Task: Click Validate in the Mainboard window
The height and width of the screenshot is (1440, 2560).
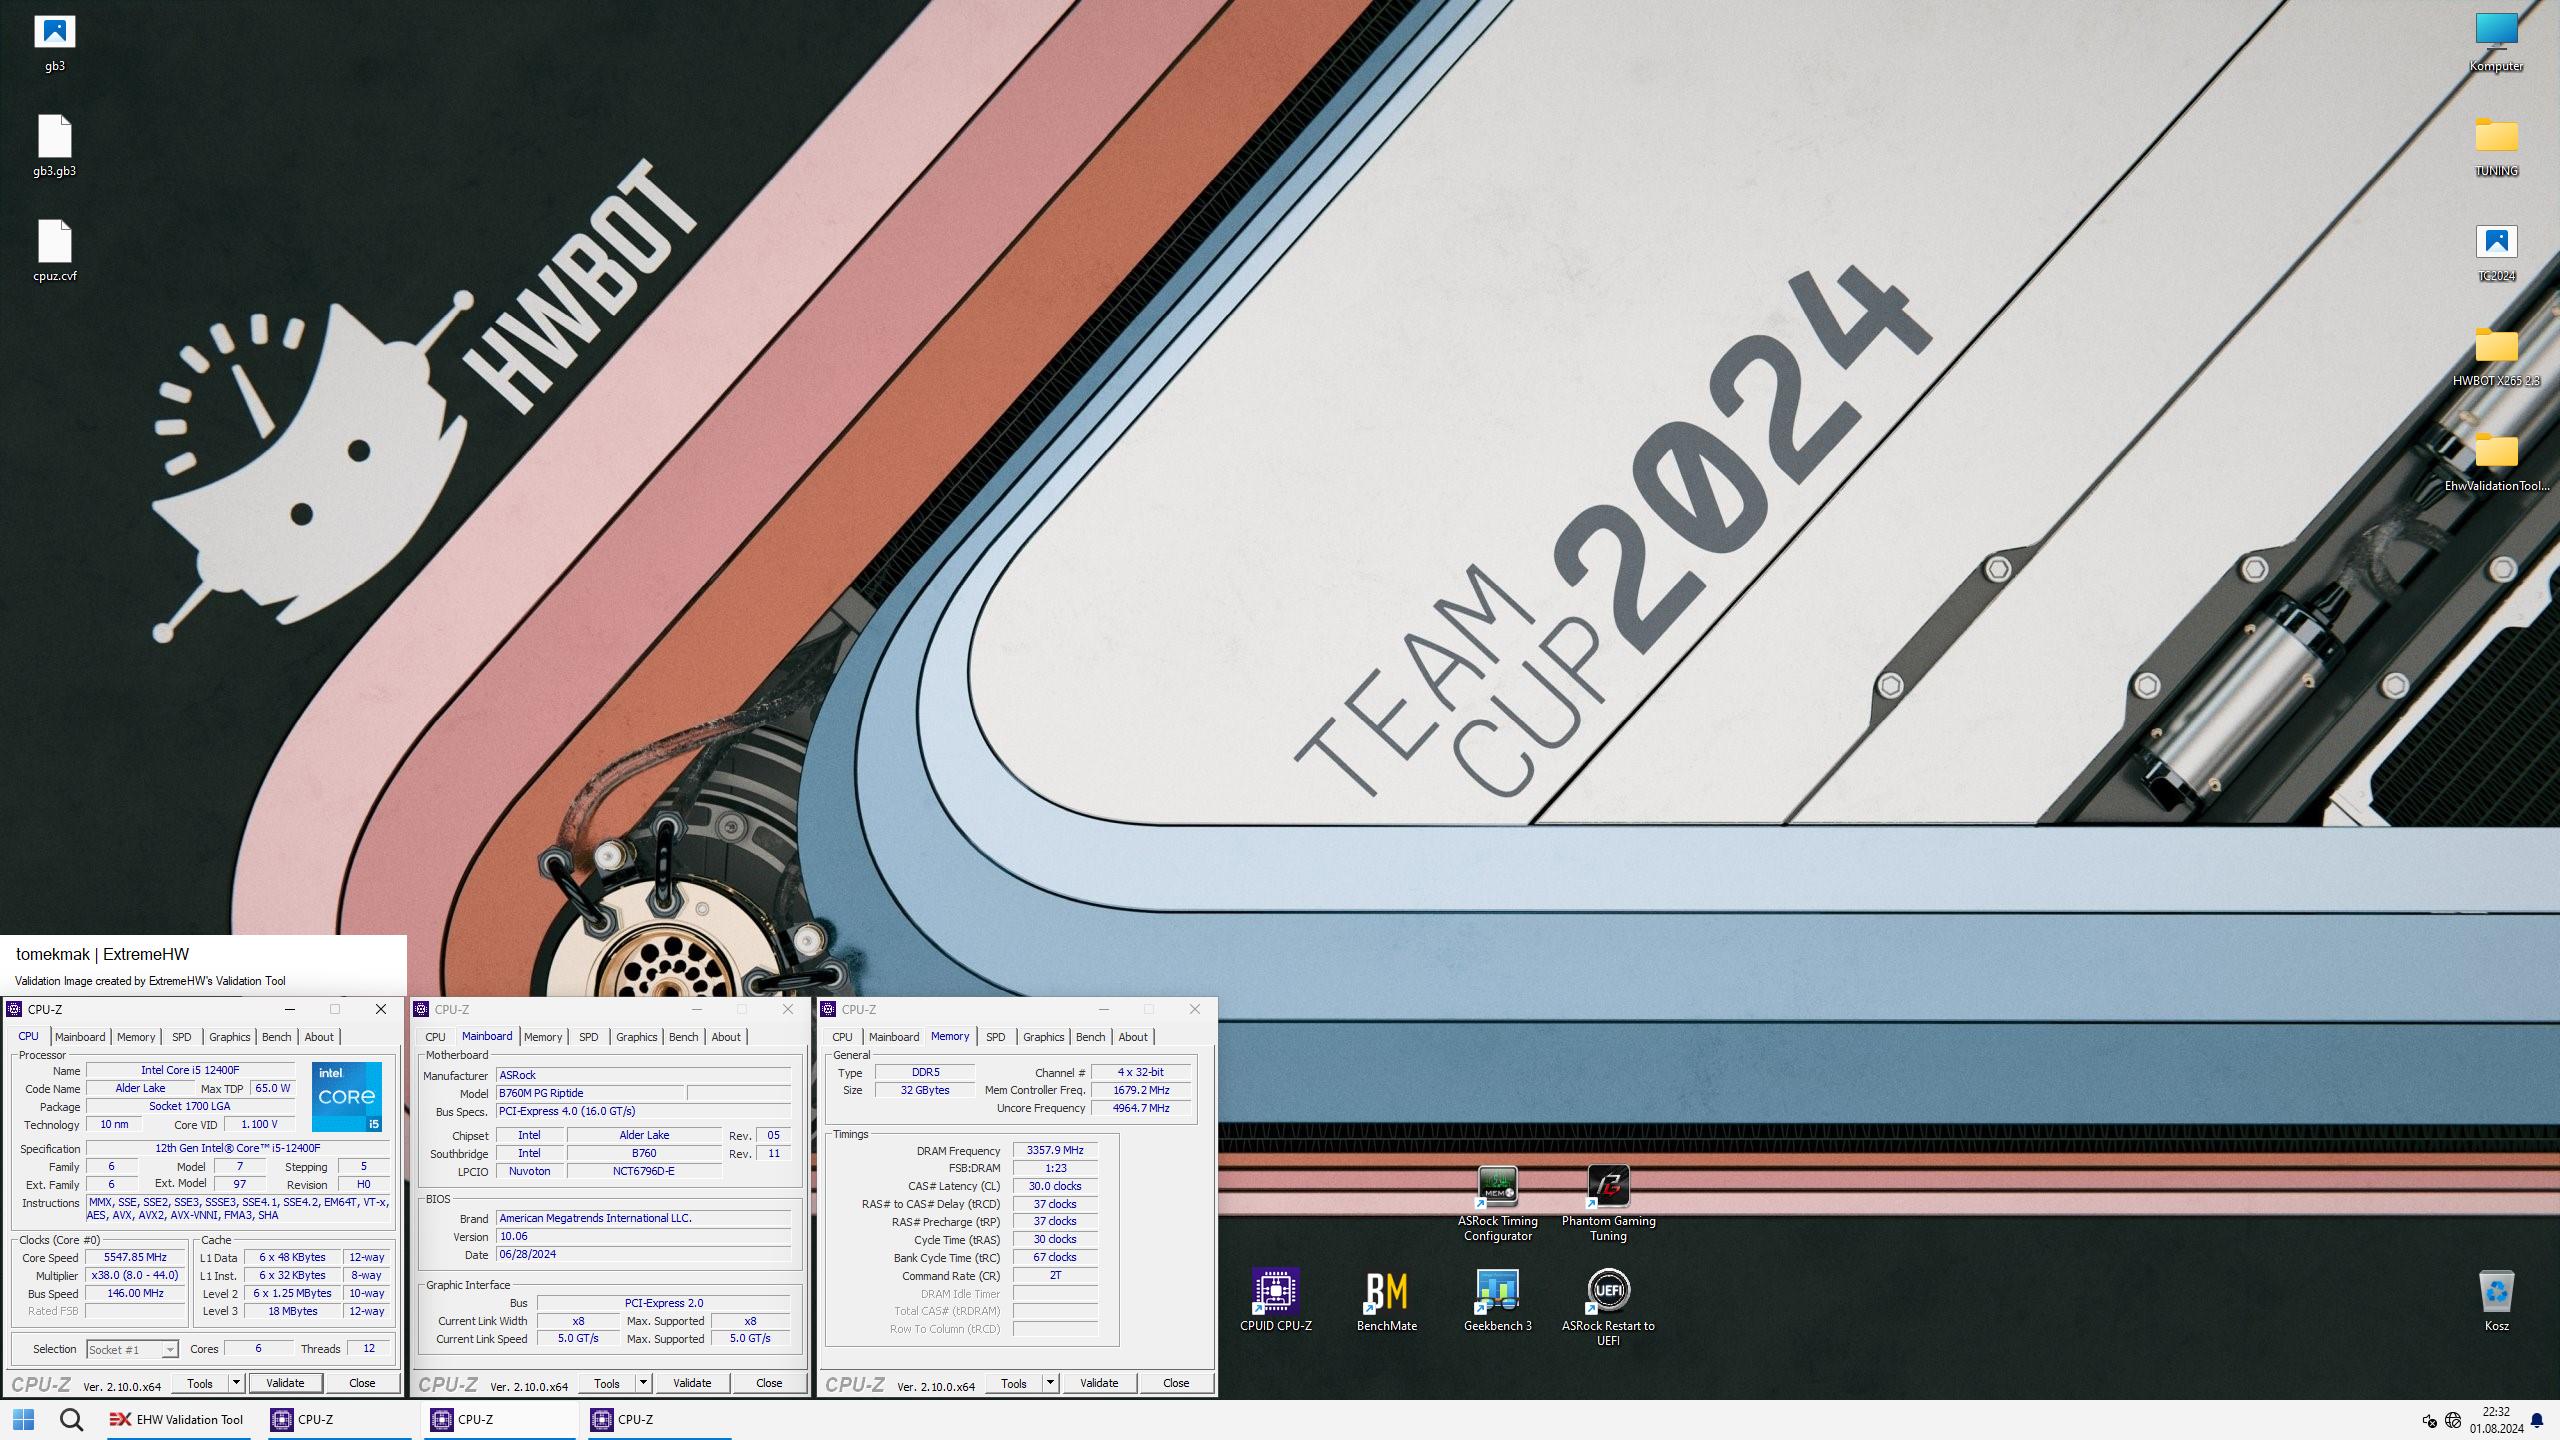Action: coord(692,1383)
